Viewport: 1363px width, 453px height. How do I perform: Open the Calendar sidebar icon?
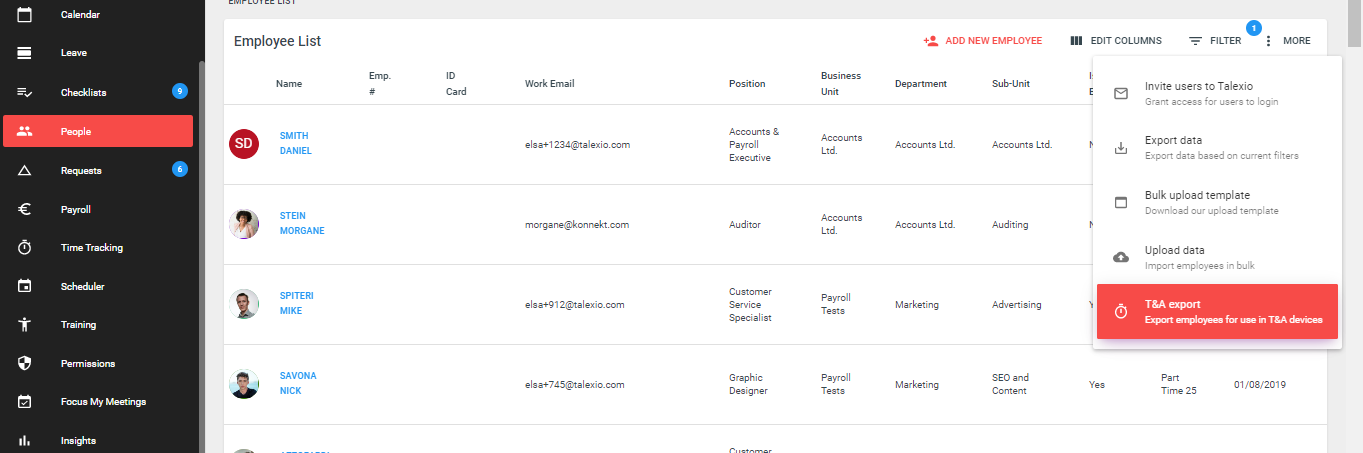(25, 15)
